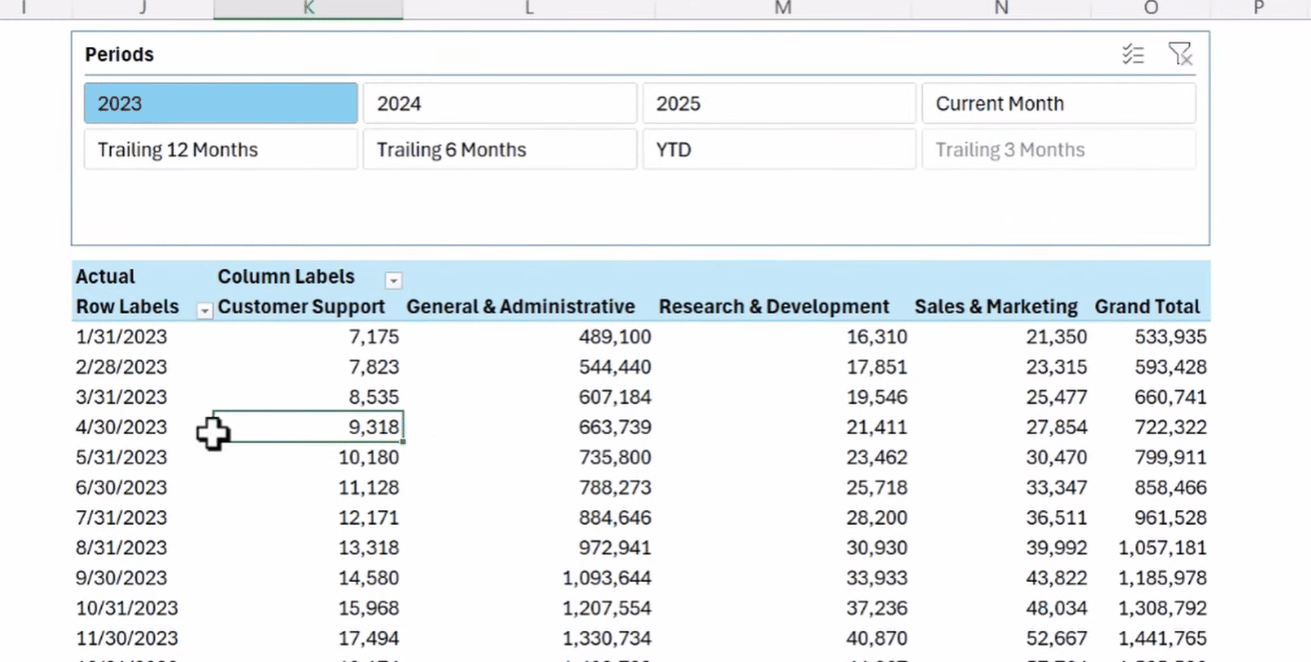Select the Sales & Marketing header cell
Viewport: 1311px width, 662px height.
(x=996, y=307)
